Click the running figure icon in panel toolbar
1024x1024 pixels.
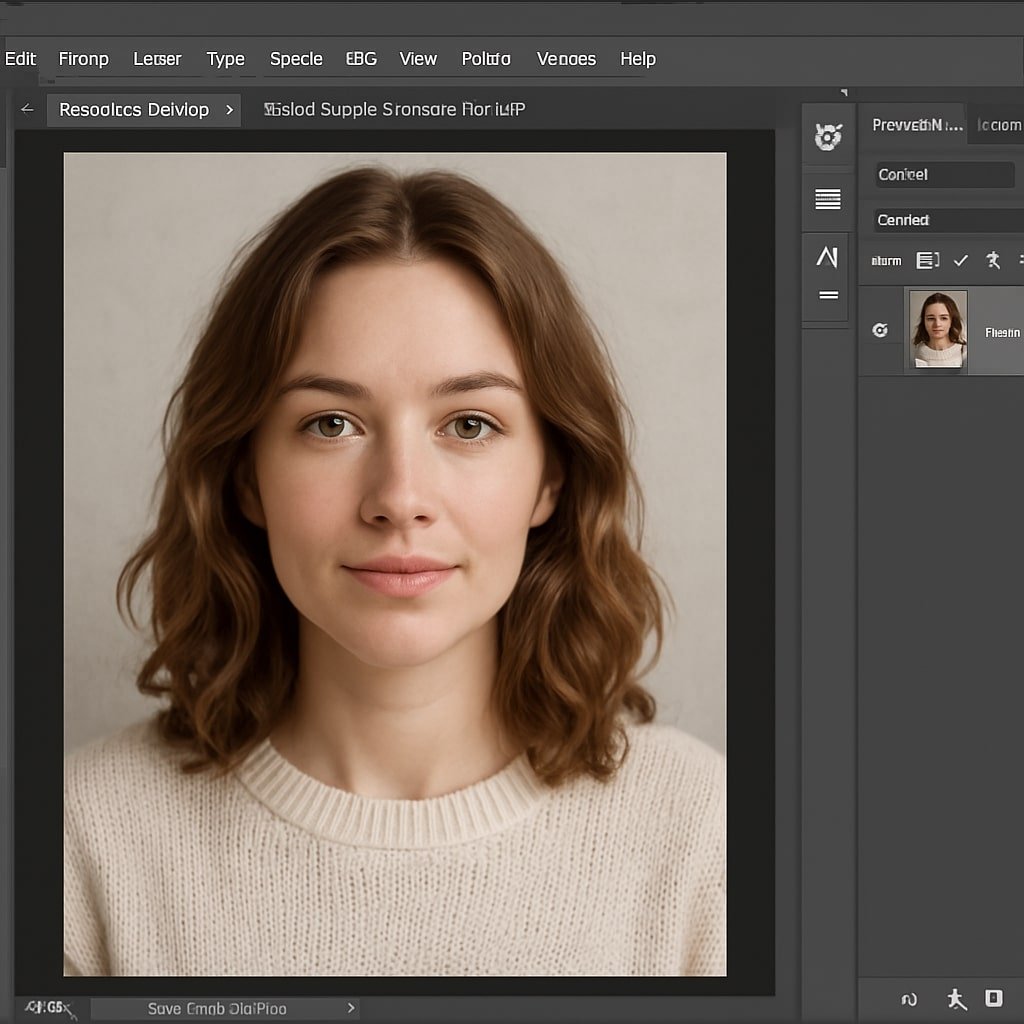(x=993, y=260)
